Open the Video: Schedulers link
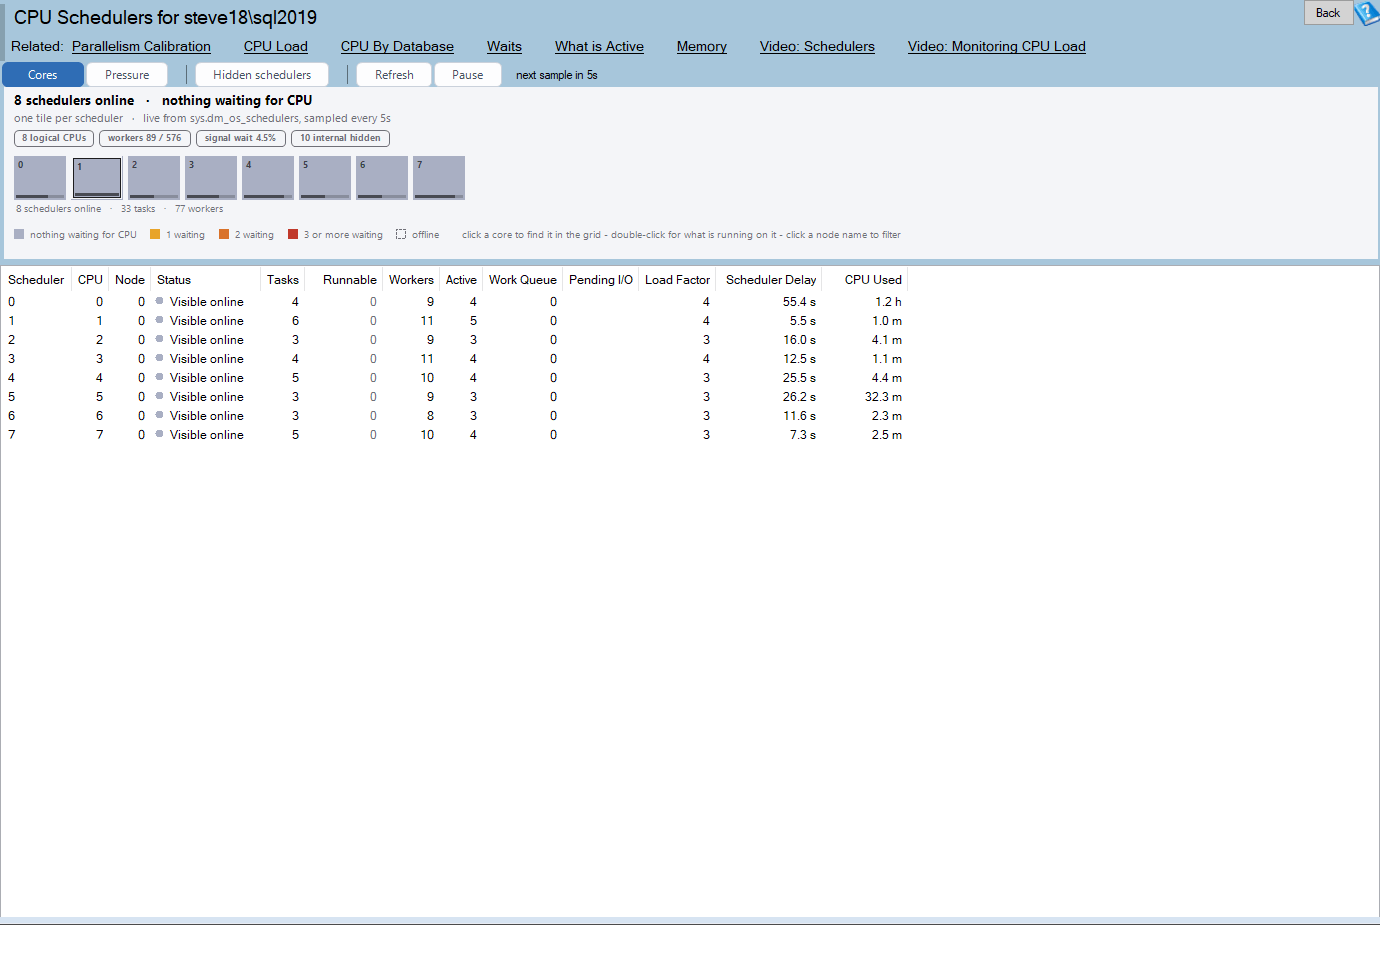Viewport: 1380px width, 976px height. coord(817,46)
